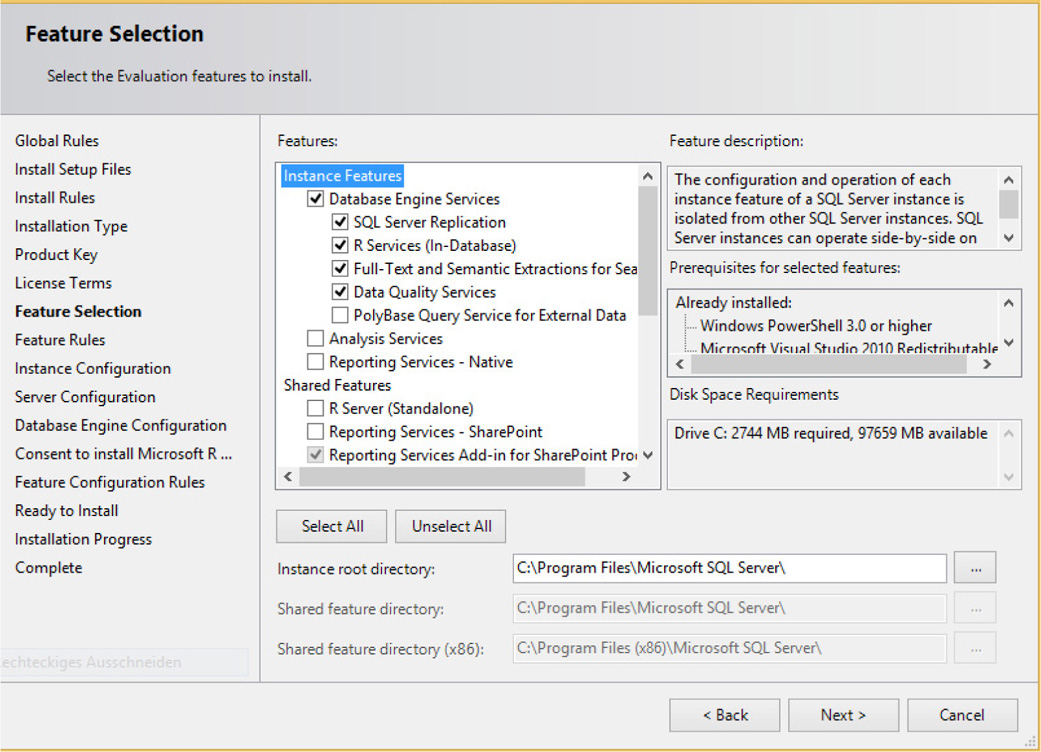Click the Prerequisites list up scroll arrow
Image resolution: width=1041 pixels, height=752 pixels.
click(1008, 303)
